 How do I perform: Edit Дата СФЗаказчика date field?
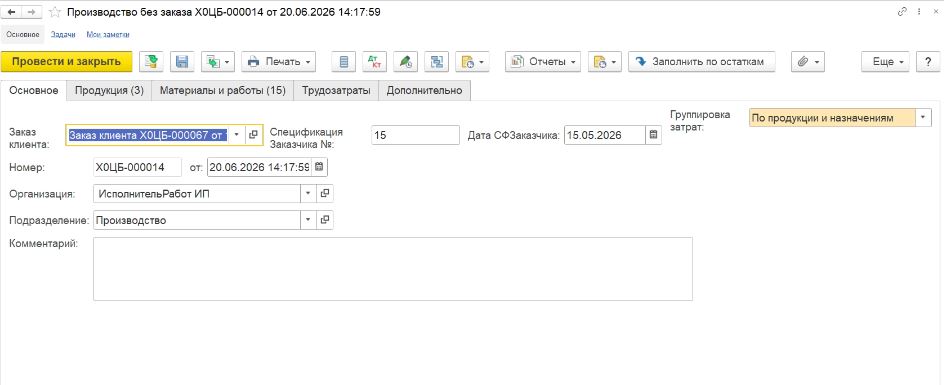click(x=604, y=135)
